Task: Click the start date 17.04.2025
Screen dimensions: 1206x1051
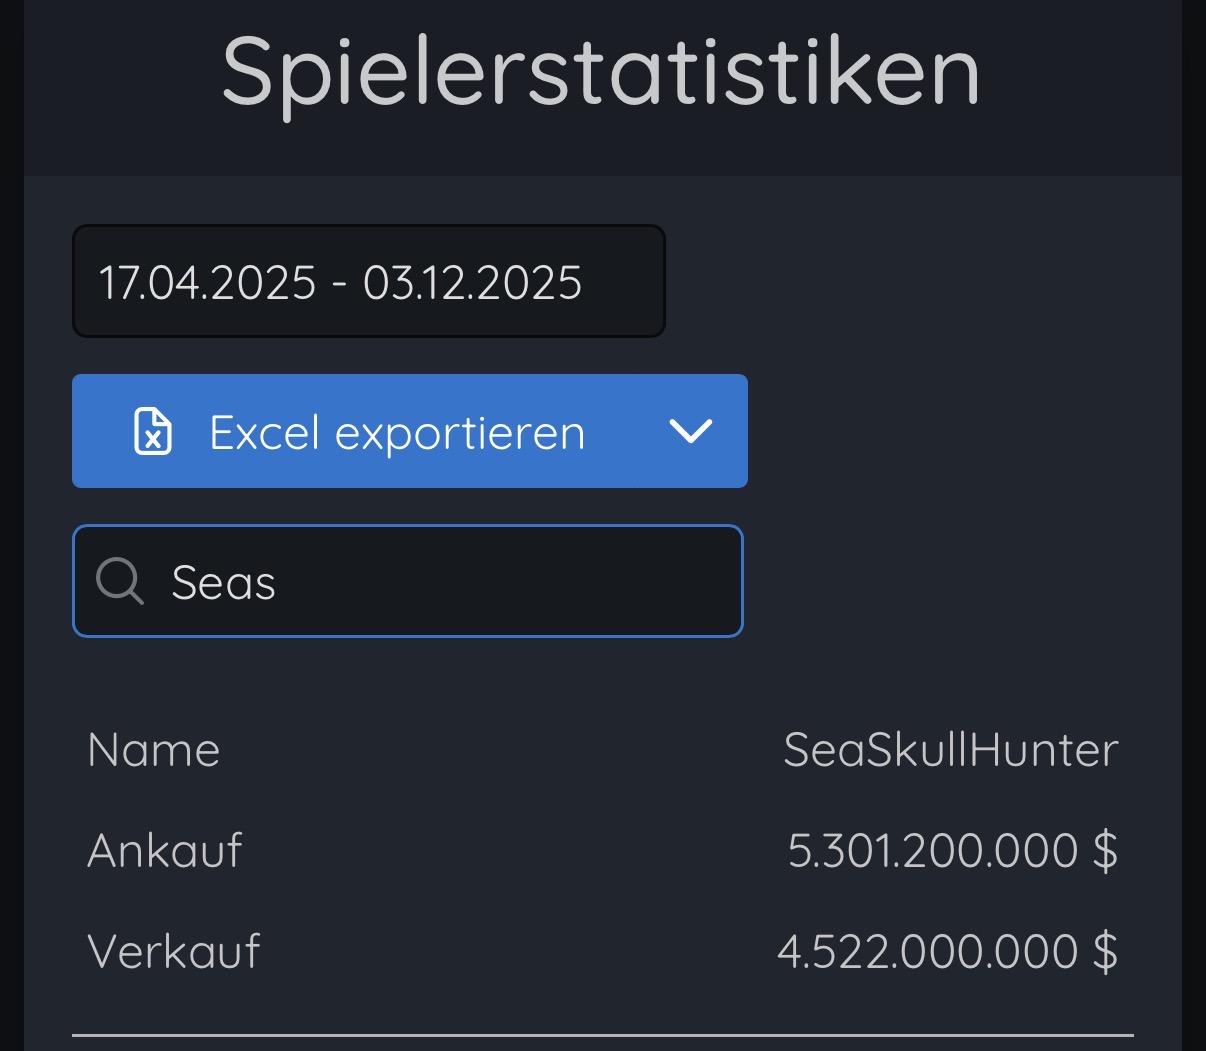Action: (207, 283)
